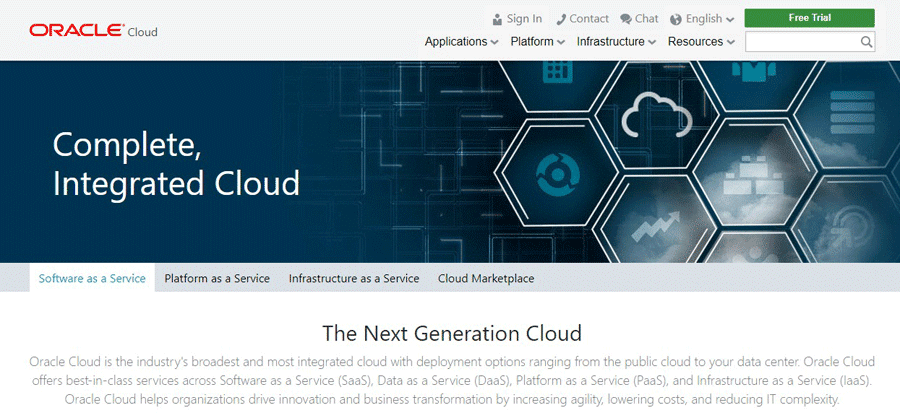Expand the Resources menu chevron
This screenshot has width=900, height=413.
pyautogui.click(x=730, y=42)
